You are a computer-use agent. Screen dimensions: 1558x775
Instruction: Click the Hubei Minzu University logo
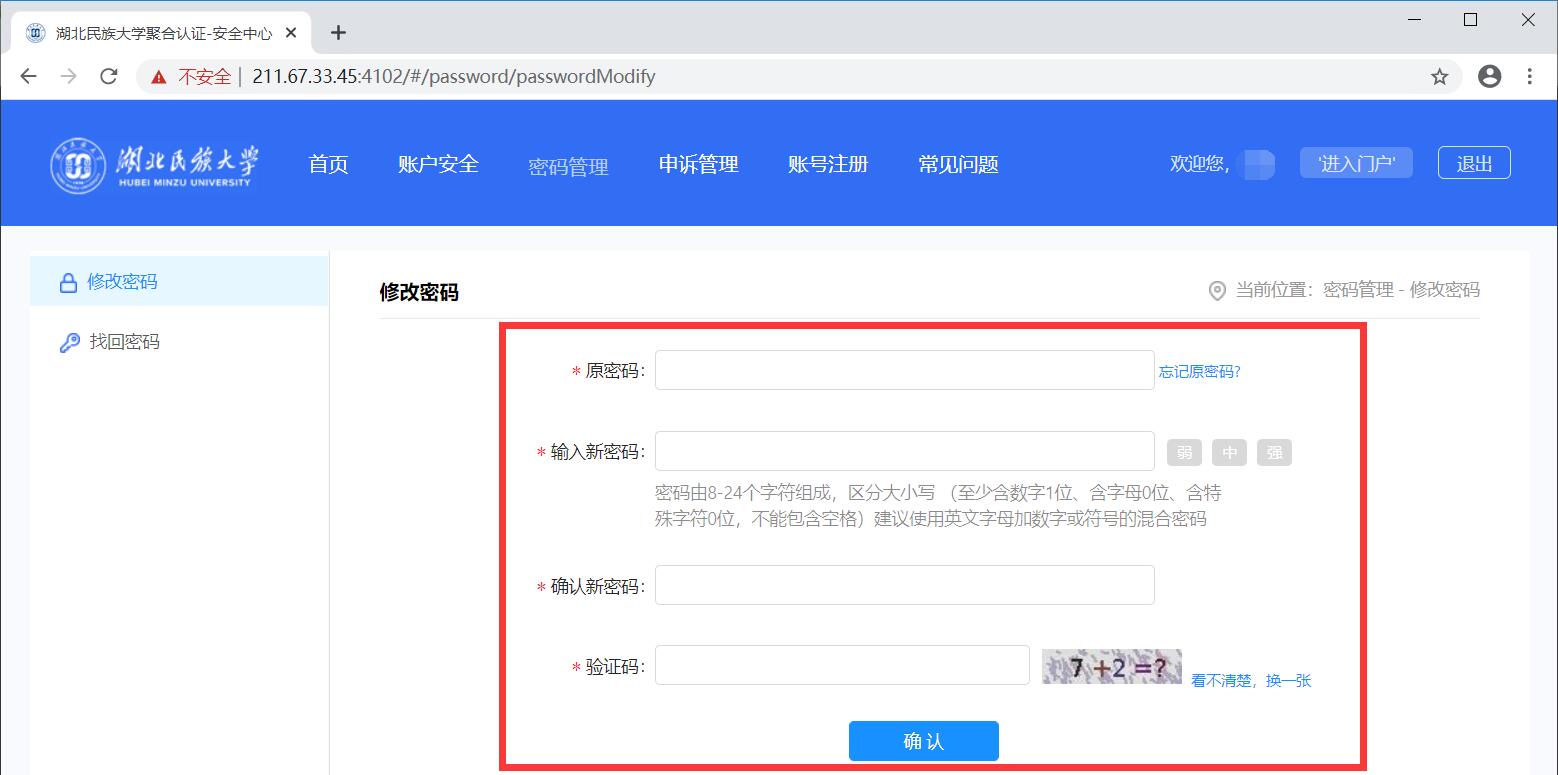coord(155,164)
